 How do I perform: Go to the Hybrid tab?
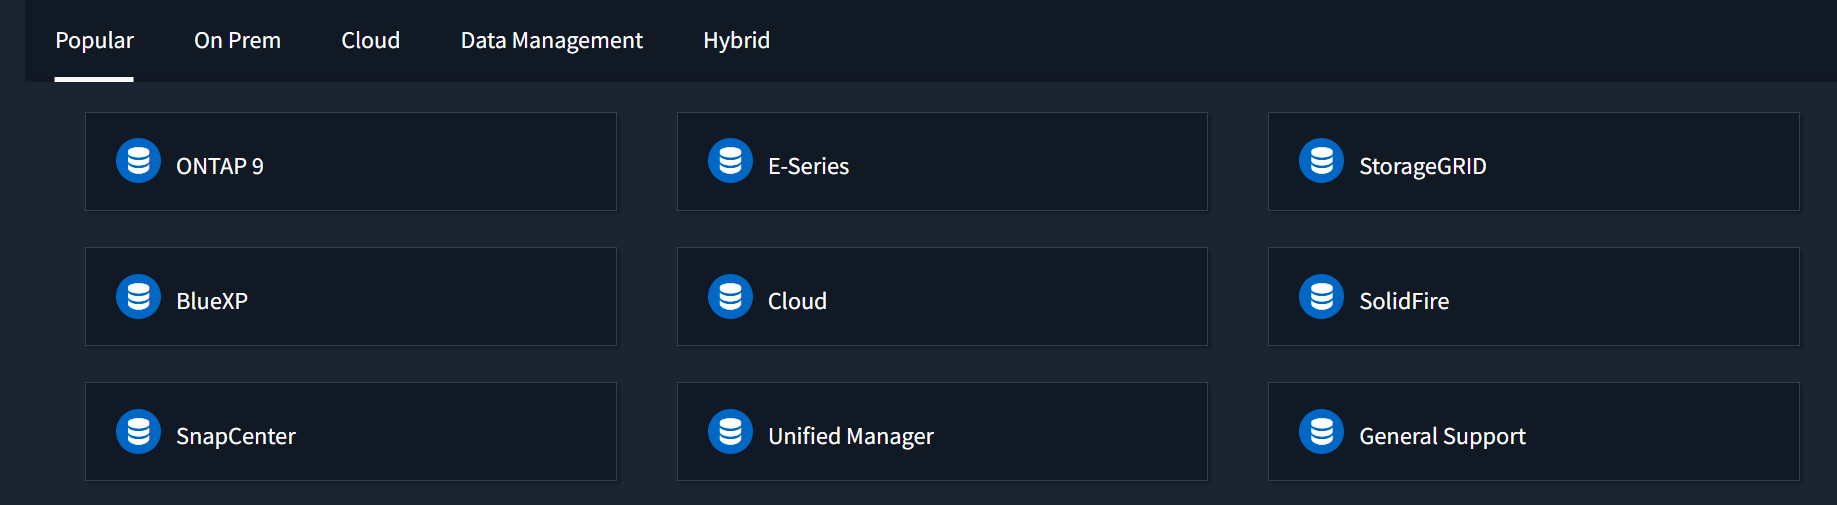pos(736,41)
